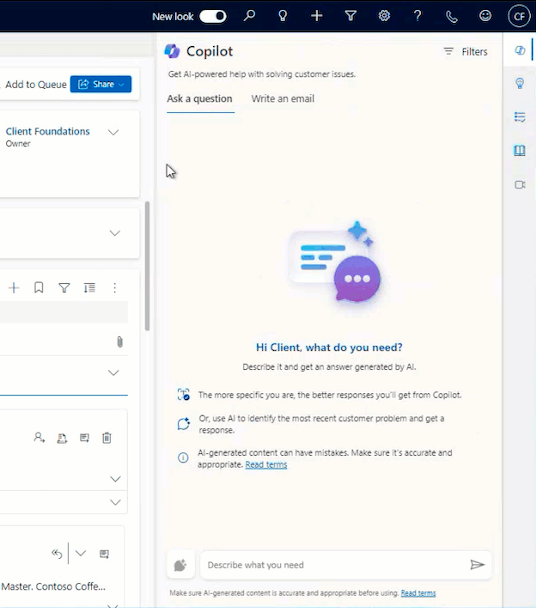Expand the Client Foundations owner chevron
Image resolution: width=536 pixels, height=608 pixels.
pyautogui.click(x=113, y=132)
